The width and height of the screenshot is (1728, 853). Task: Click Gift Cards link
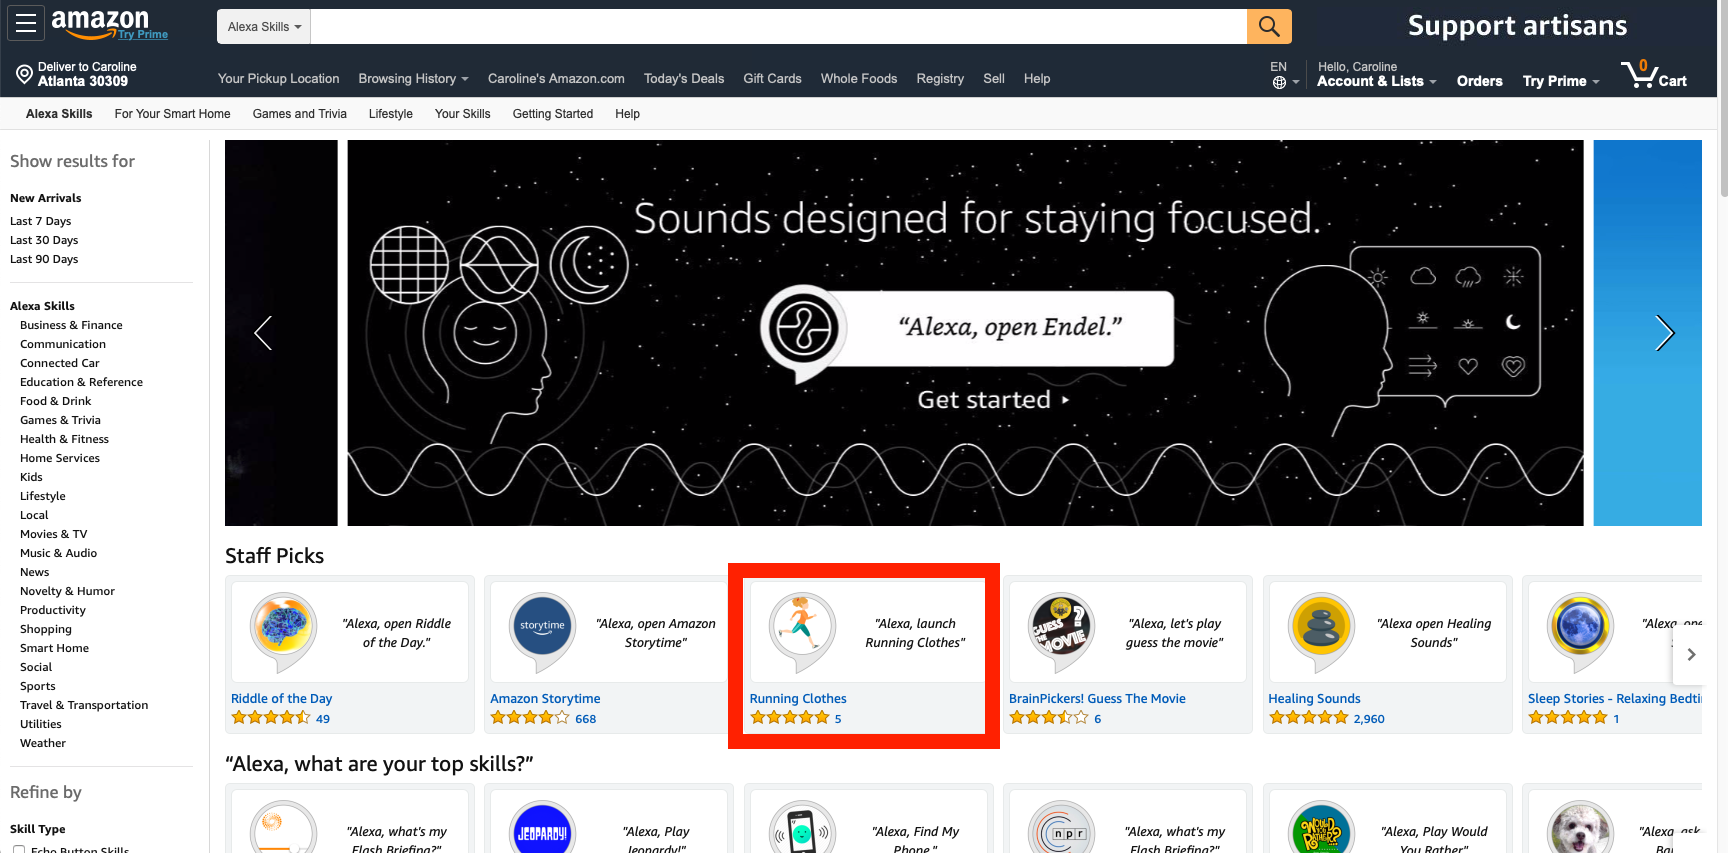pos(772,79)
